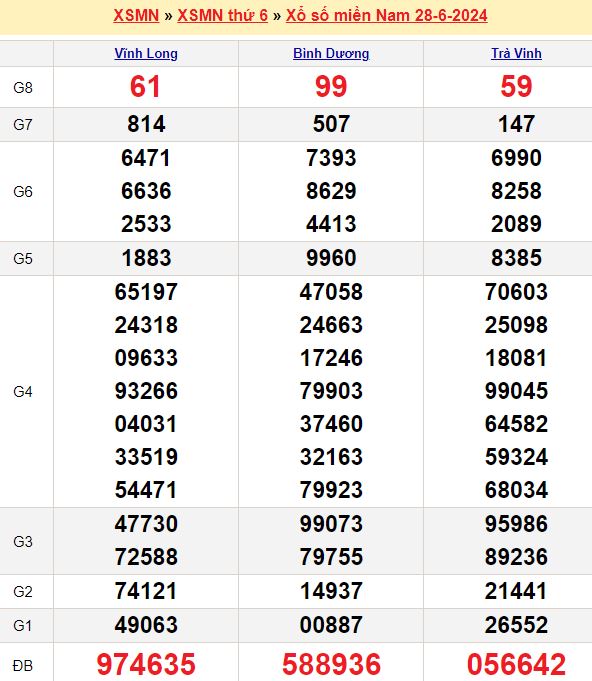The image size is (592, 681).
Task: Open the XSMN breadcrumb link
Action: [136, 15]
